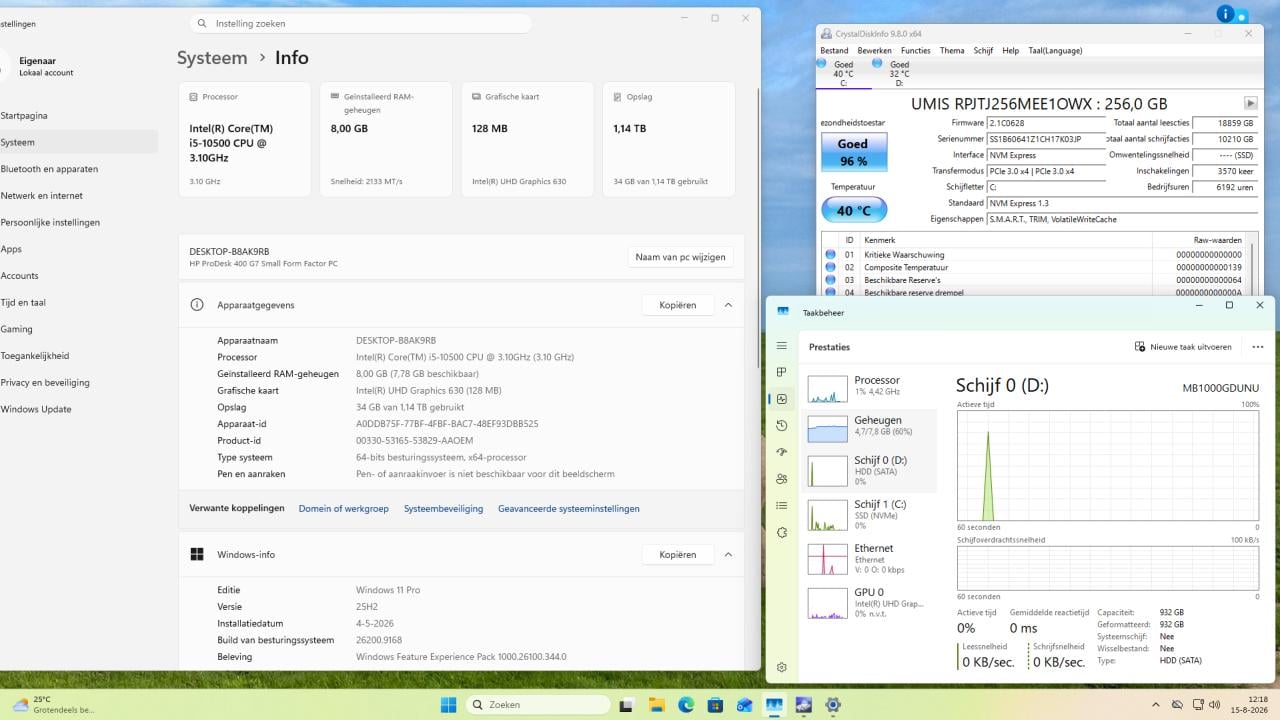Screen dimensions: 1280x720
Task: Click Systeem breadcrumb in Settings header
Action: coord(212,58)
